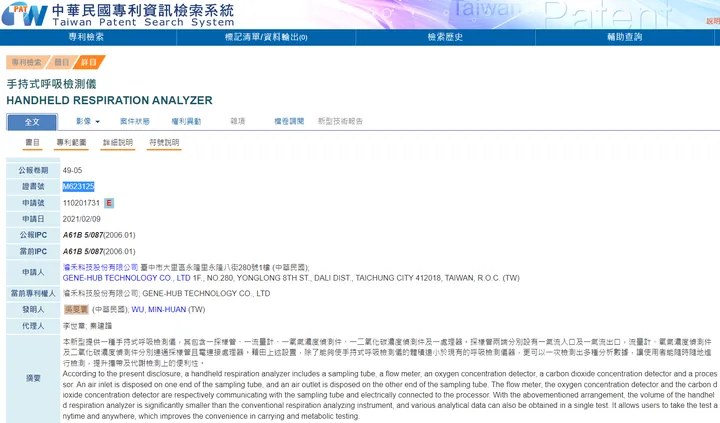Viewport: 720px width, 423px height.
Task: Click the PAT TW logo icon
Action: point(24,14)
